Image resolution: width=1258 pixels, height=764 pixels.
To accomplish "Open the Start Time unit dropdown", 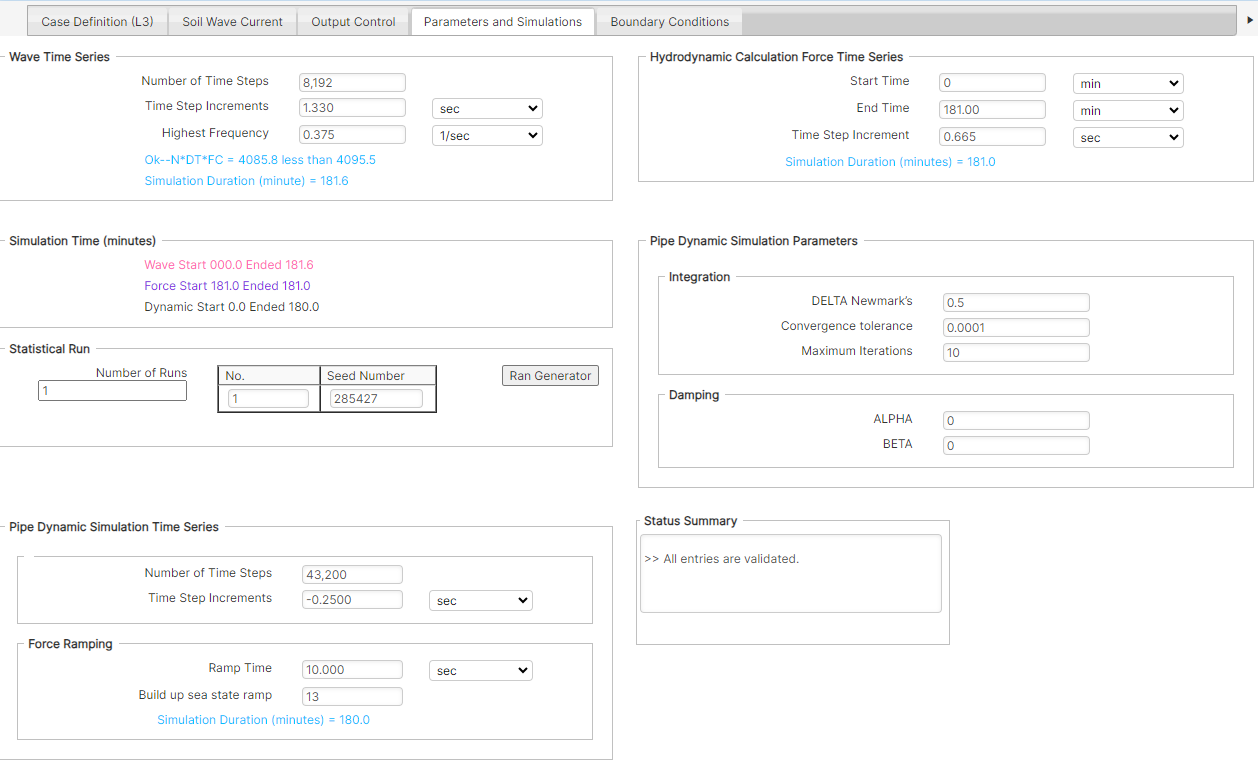I will [x=1128, y=83].
